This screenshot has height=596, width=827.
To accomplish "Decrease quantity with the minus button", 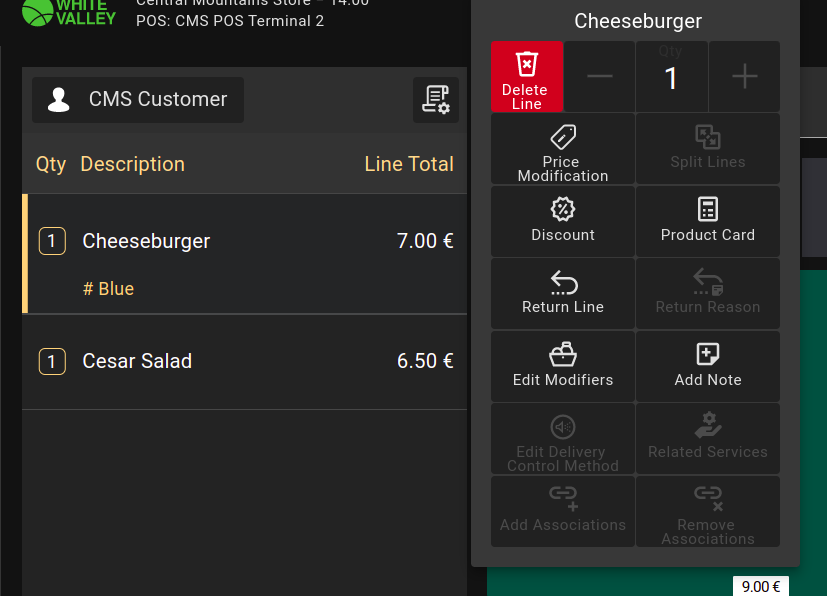I will point(600,77).
